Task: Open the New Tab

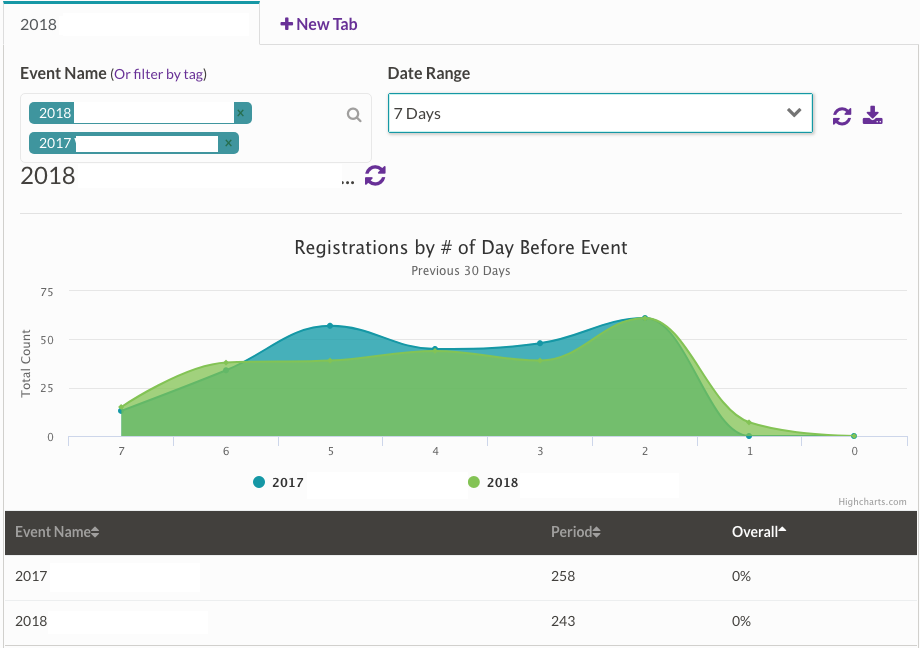Action: pos(319,24)
